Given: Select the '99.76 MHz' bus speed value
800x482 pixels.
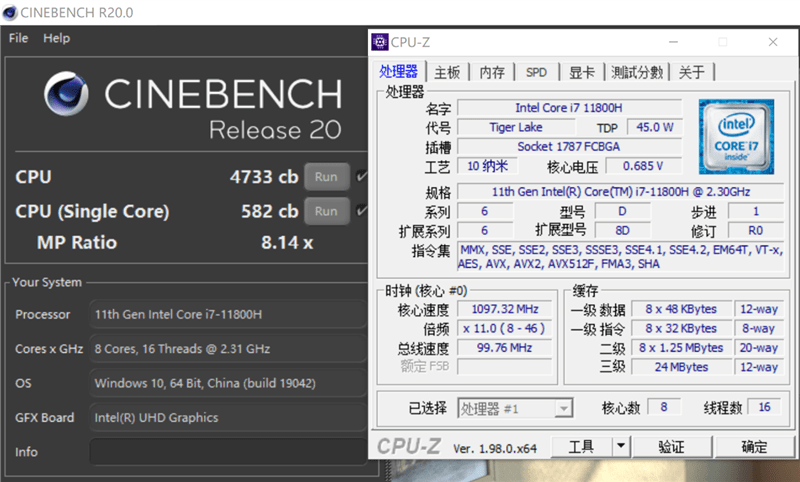Looking at the screenshot, I should click(x=505, y=348).
